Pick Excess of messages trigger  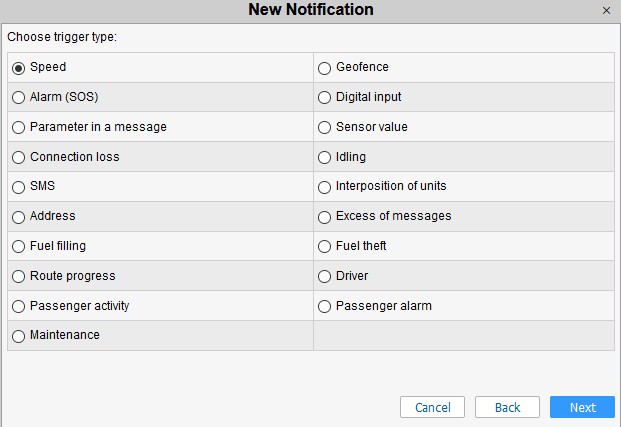pos(325,217)
